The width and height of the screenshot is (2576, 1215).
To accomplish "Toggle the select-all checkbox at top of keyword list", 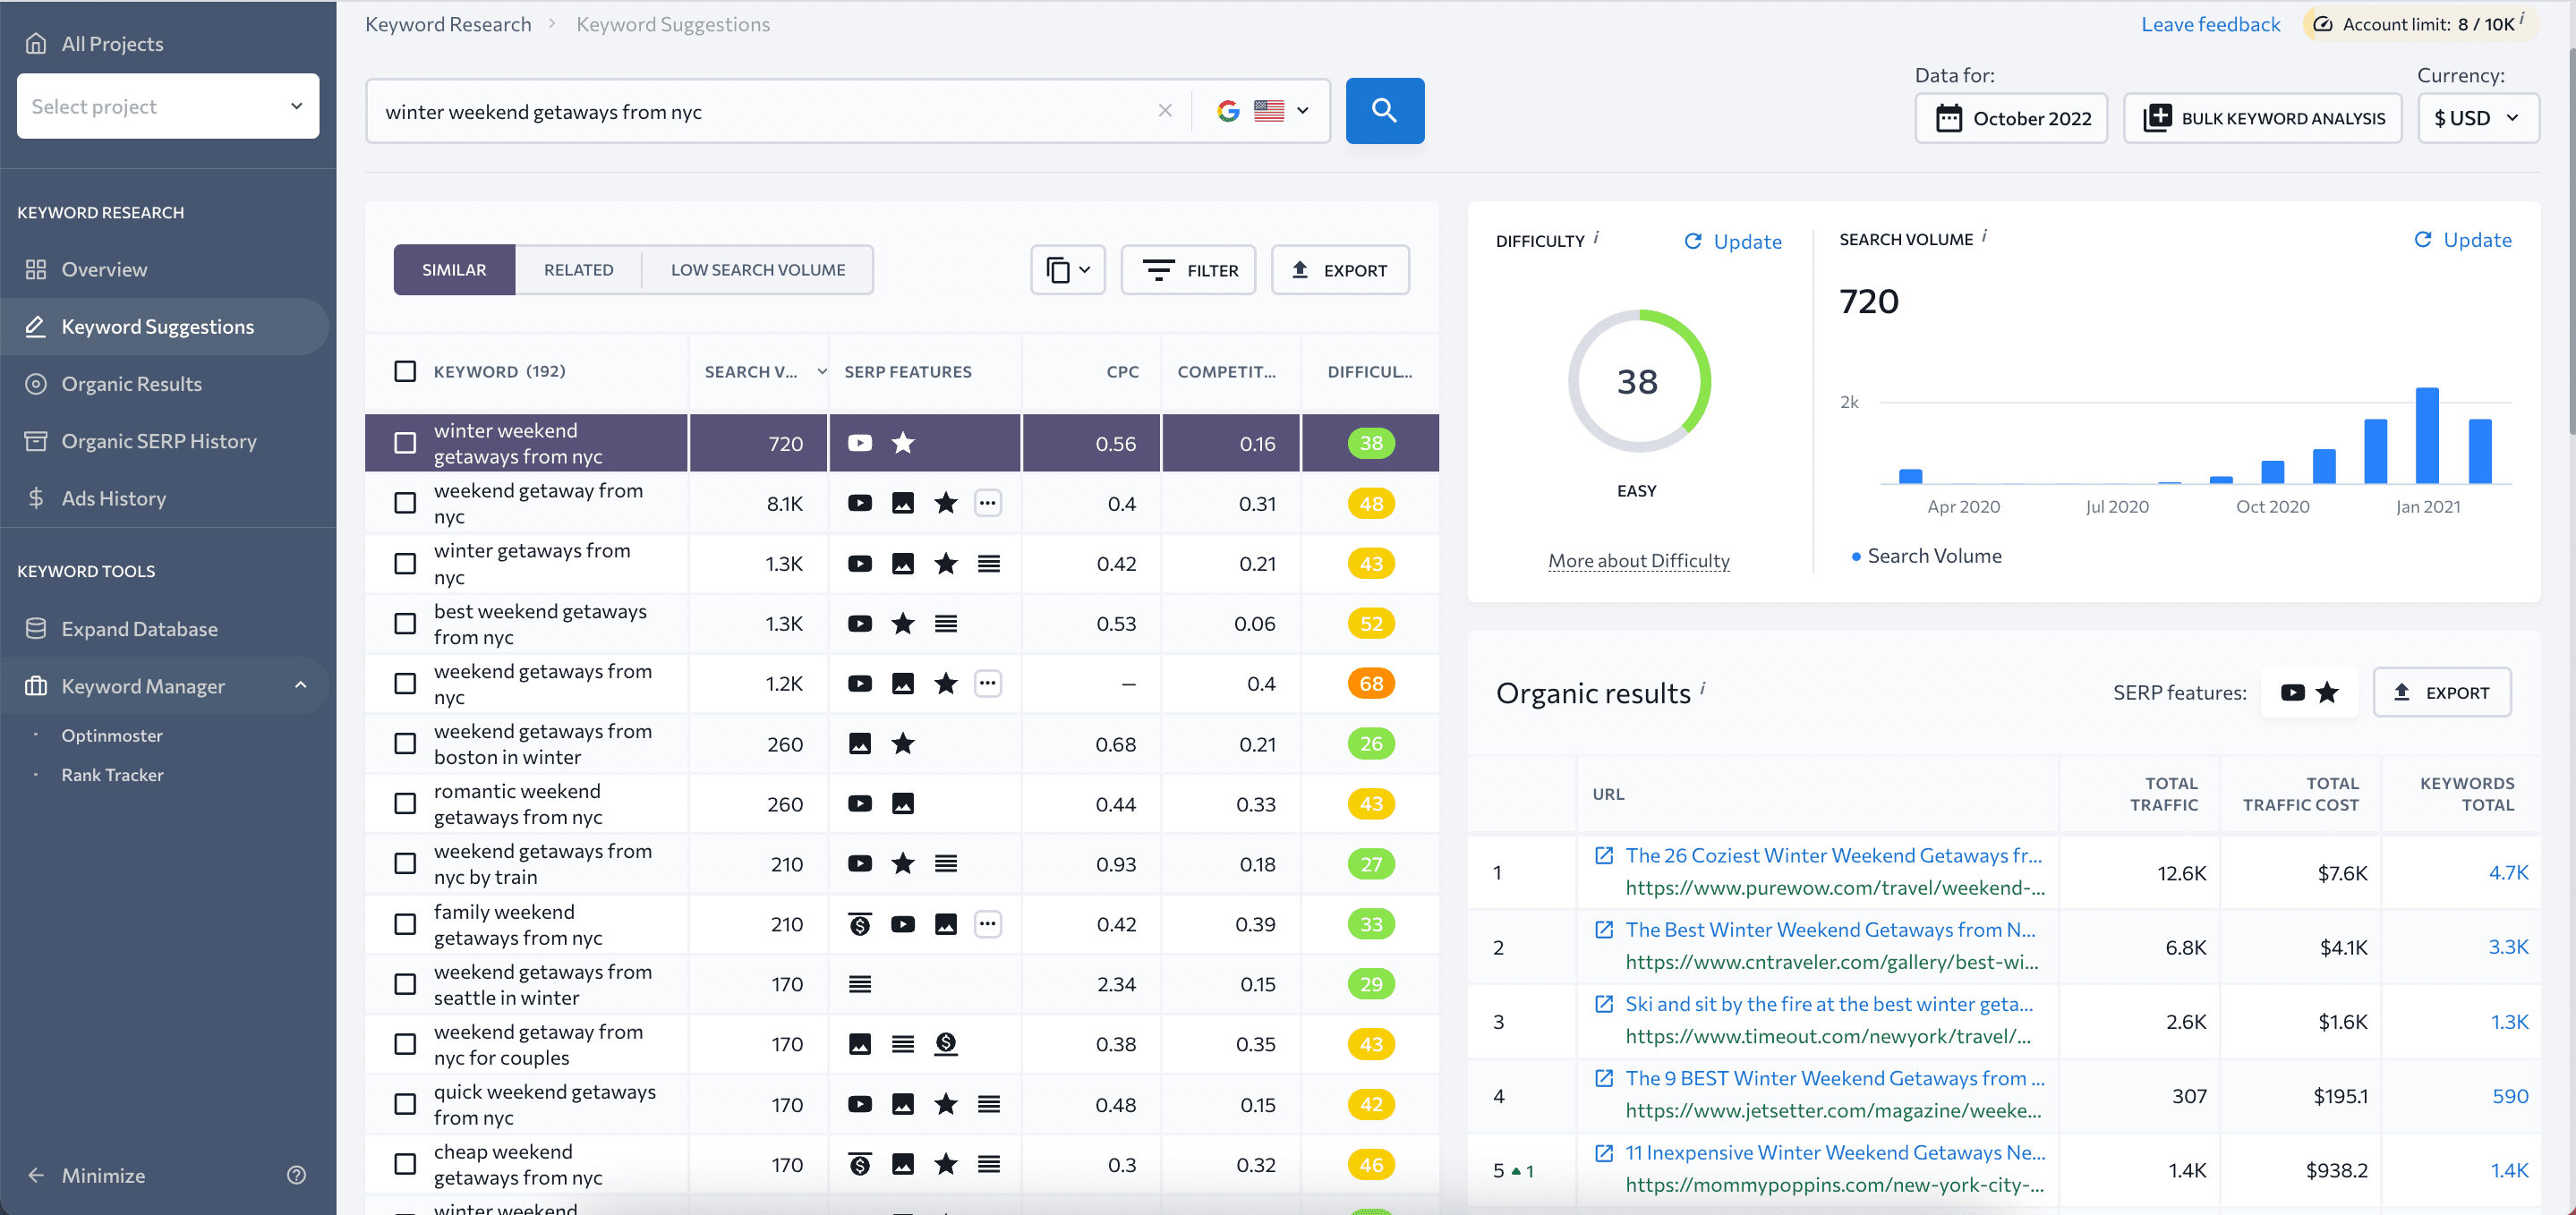I will coord(405,371).
